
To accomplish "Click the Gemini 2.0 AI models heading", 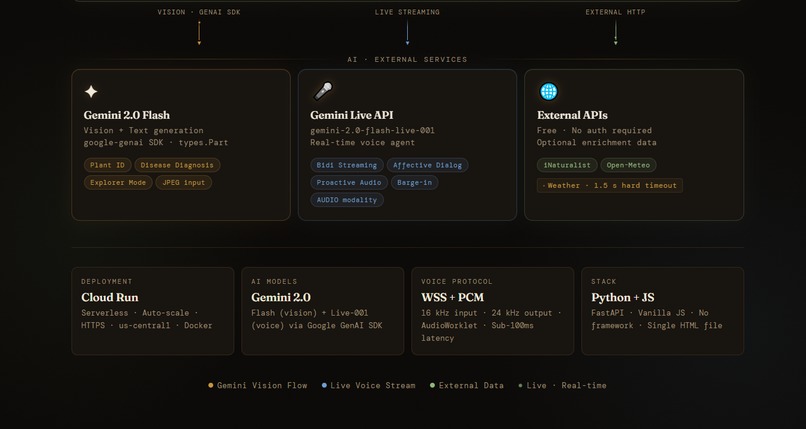I will pyautogui.click(x=281, y=297).
